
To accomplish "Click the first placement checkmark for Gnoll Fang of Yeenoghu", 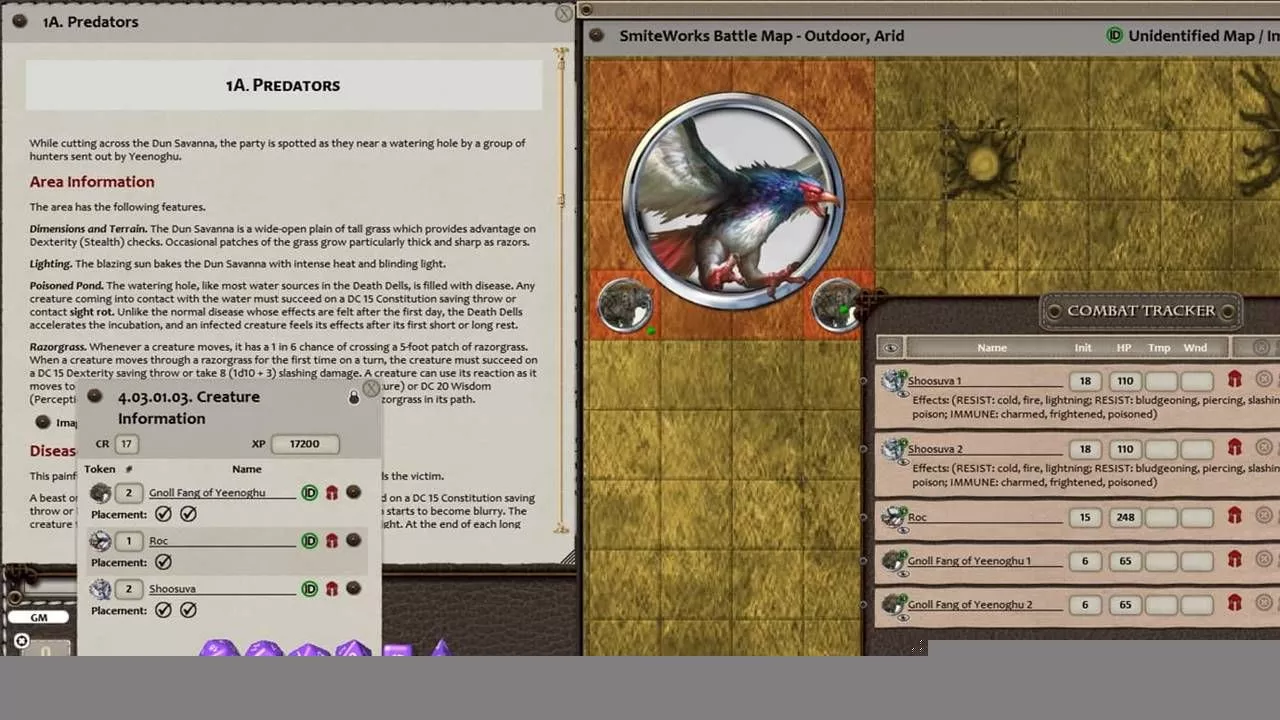I will coord(164,514).
